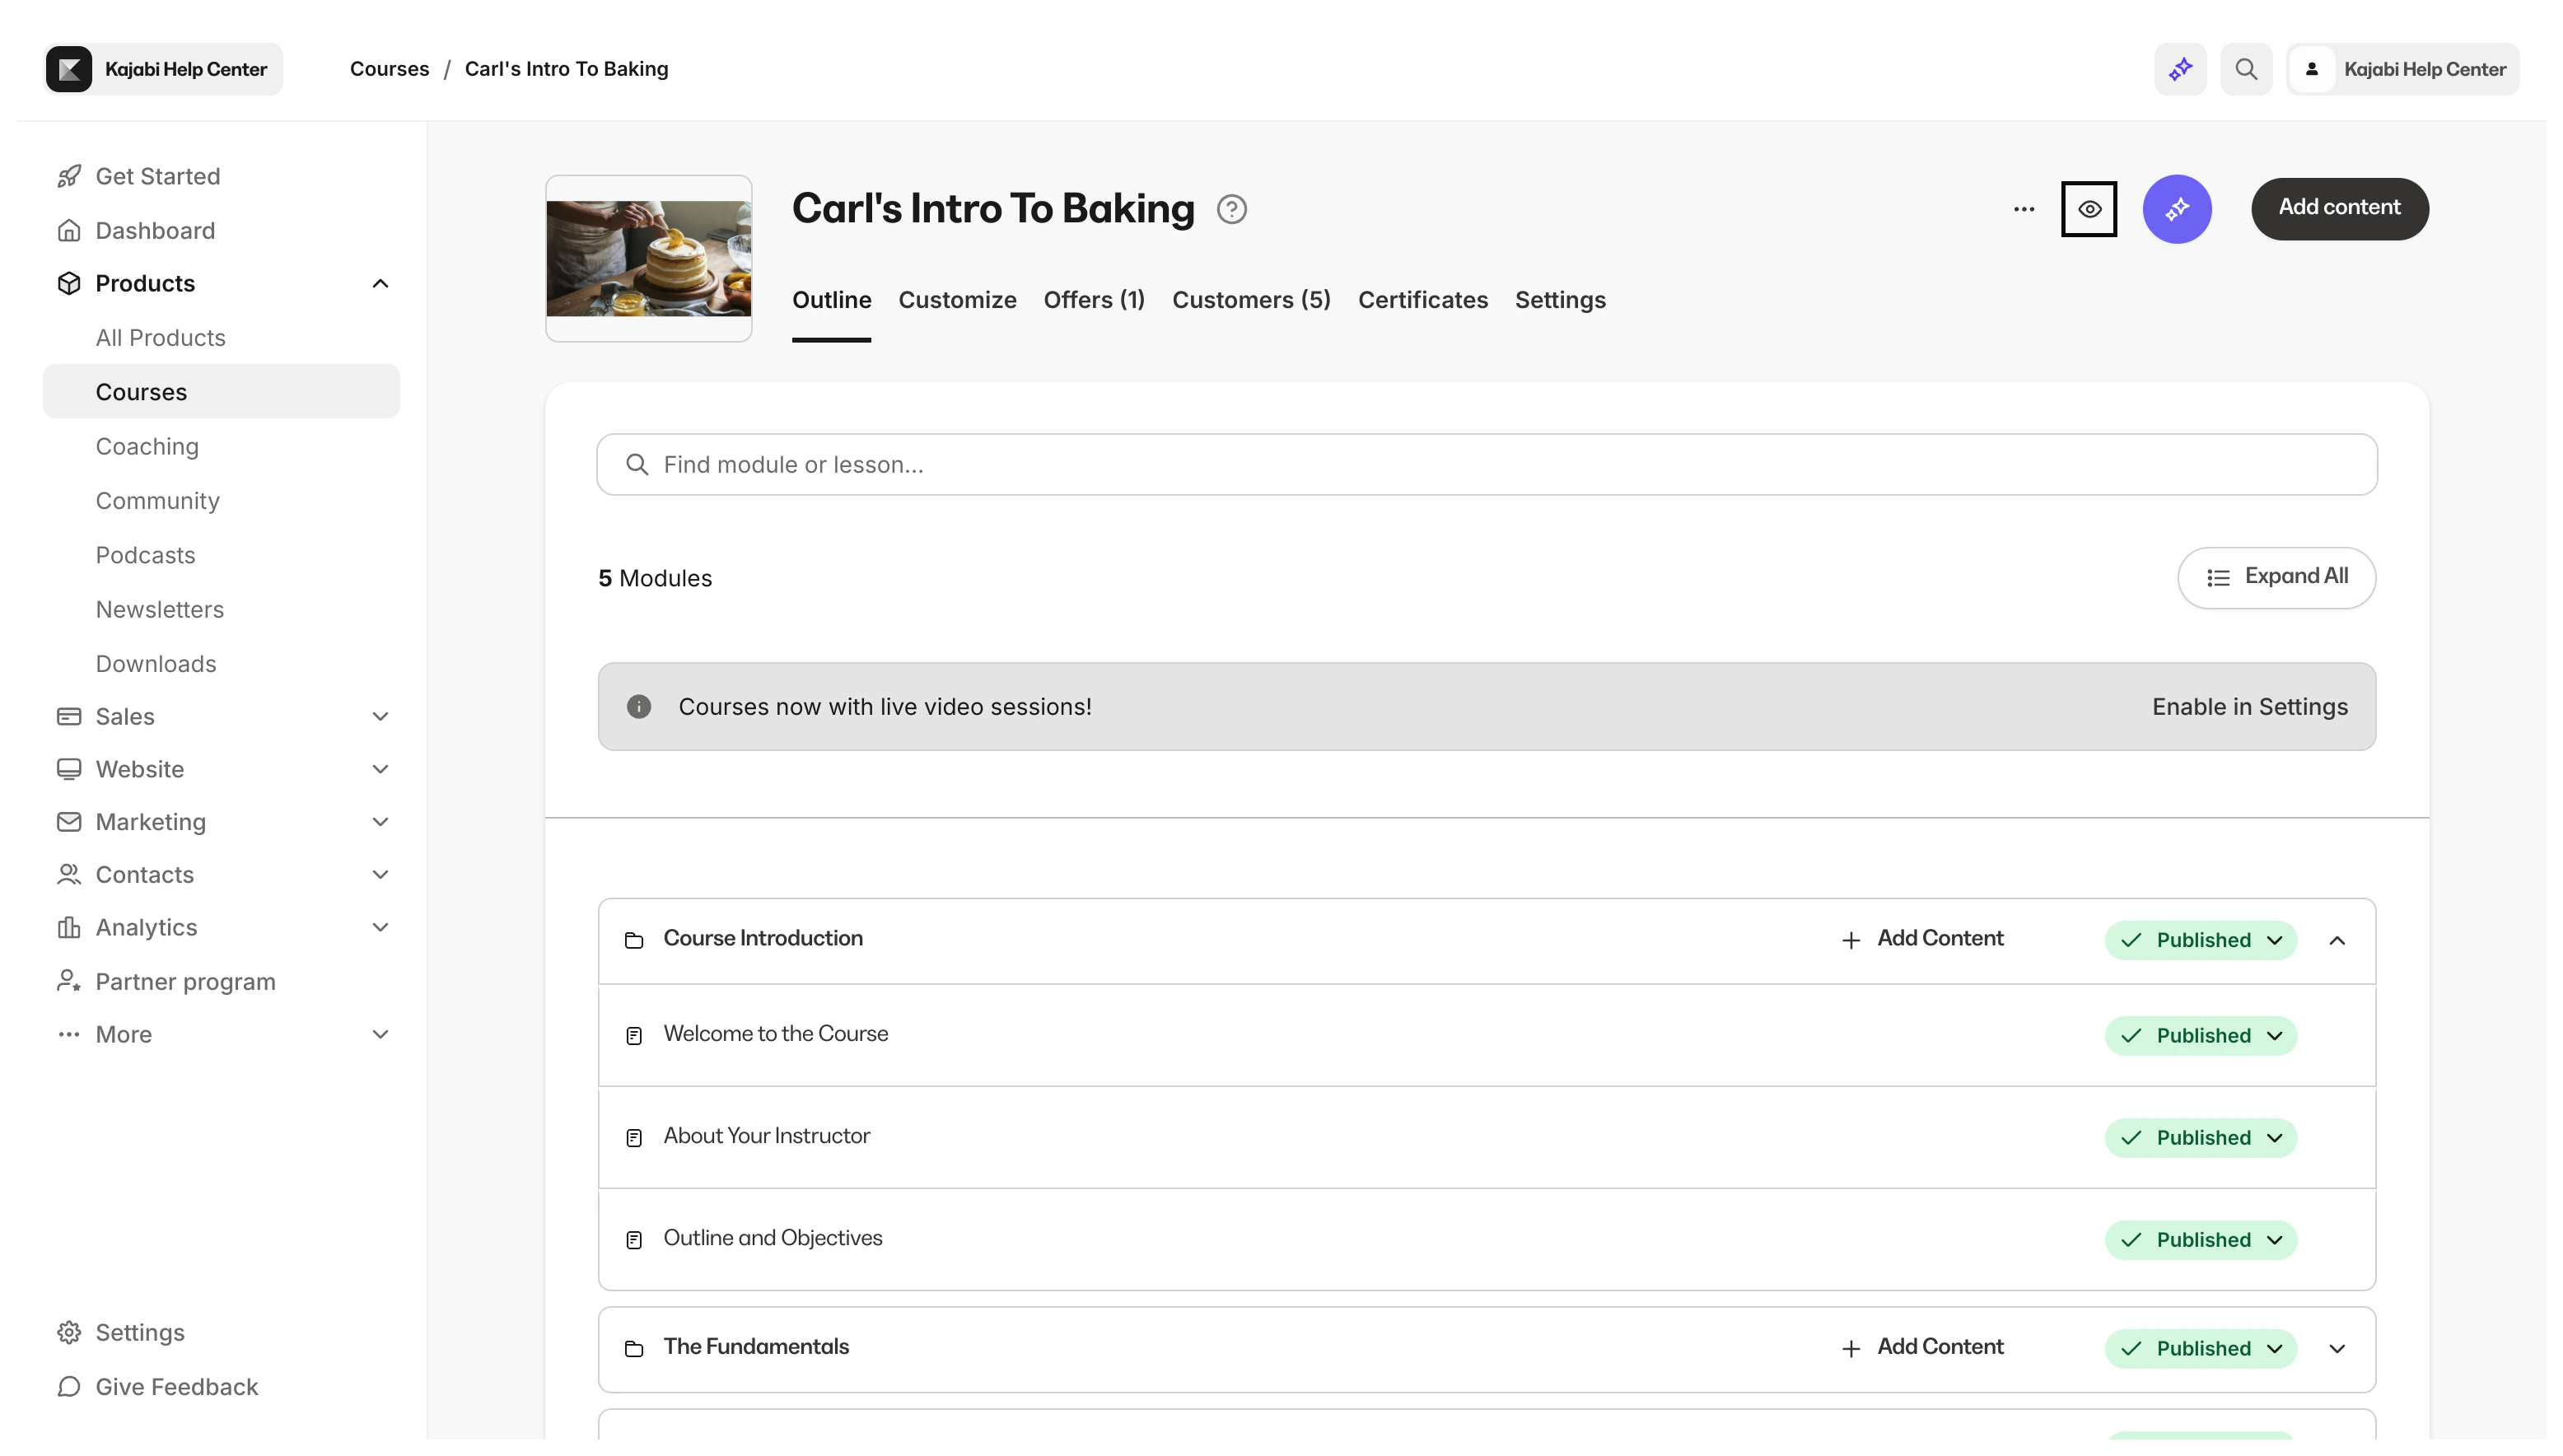Click the Kajabi logo icon
This screenshot has height=1456, width=2563.
(x=69, y=69)
